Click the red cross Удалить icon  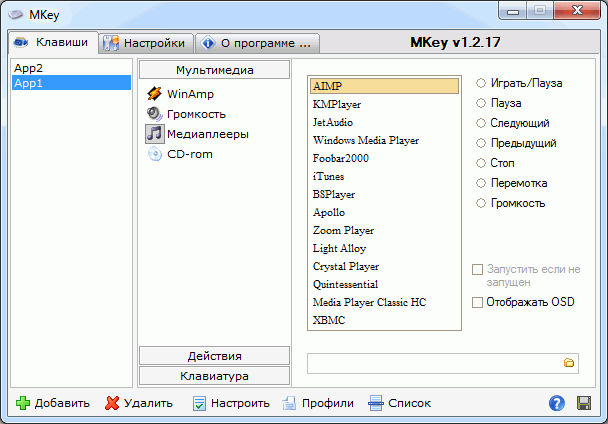point(112,403)
